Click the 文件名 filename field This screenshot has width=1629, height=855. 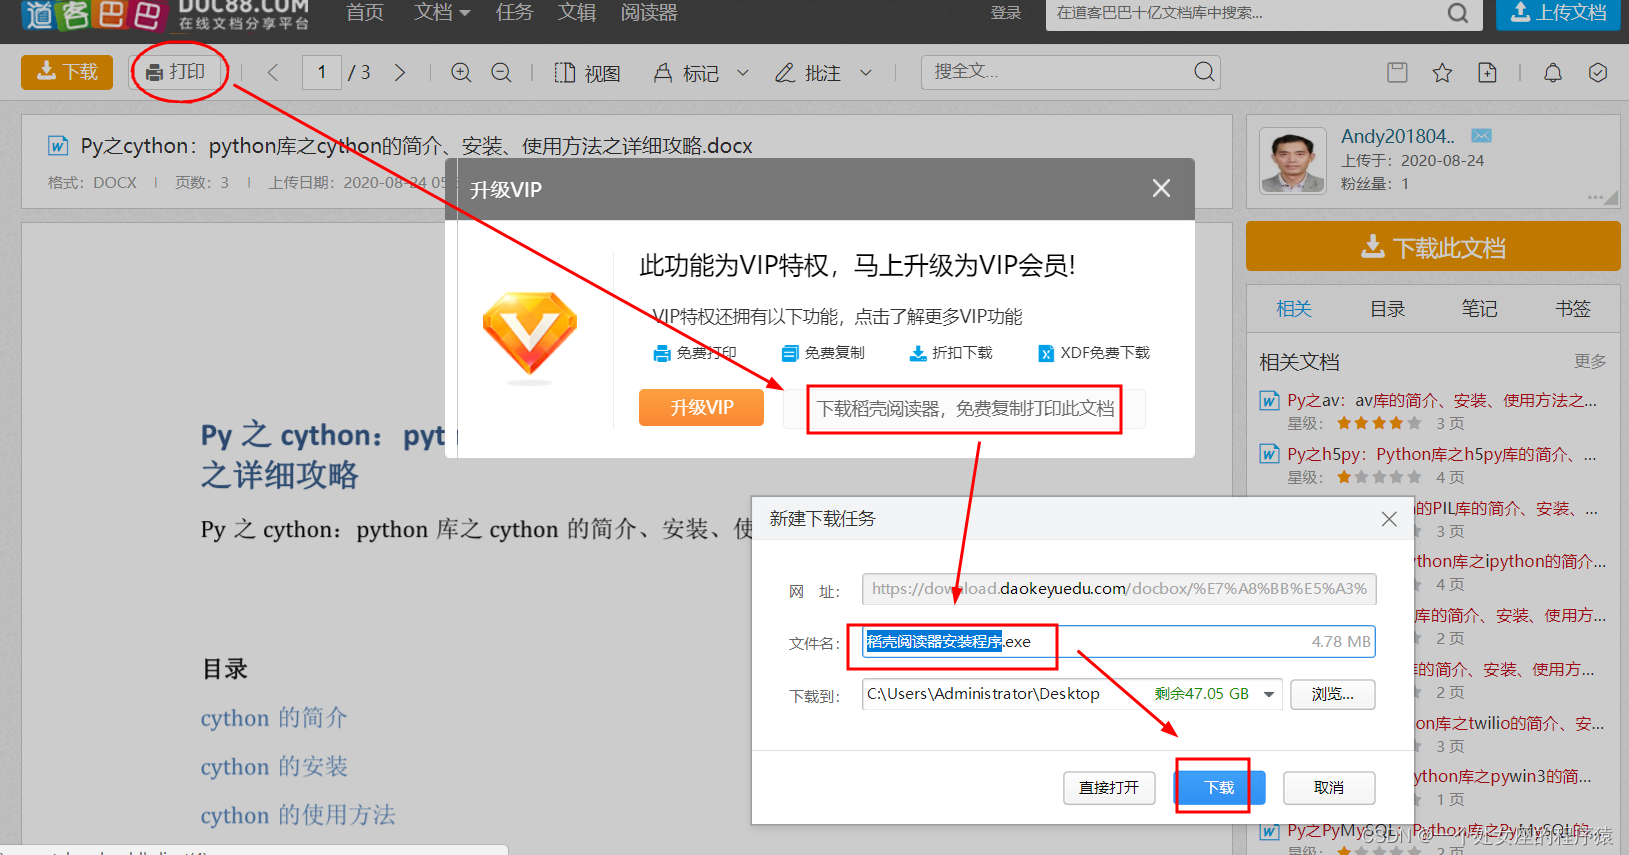coord(1119,642)
